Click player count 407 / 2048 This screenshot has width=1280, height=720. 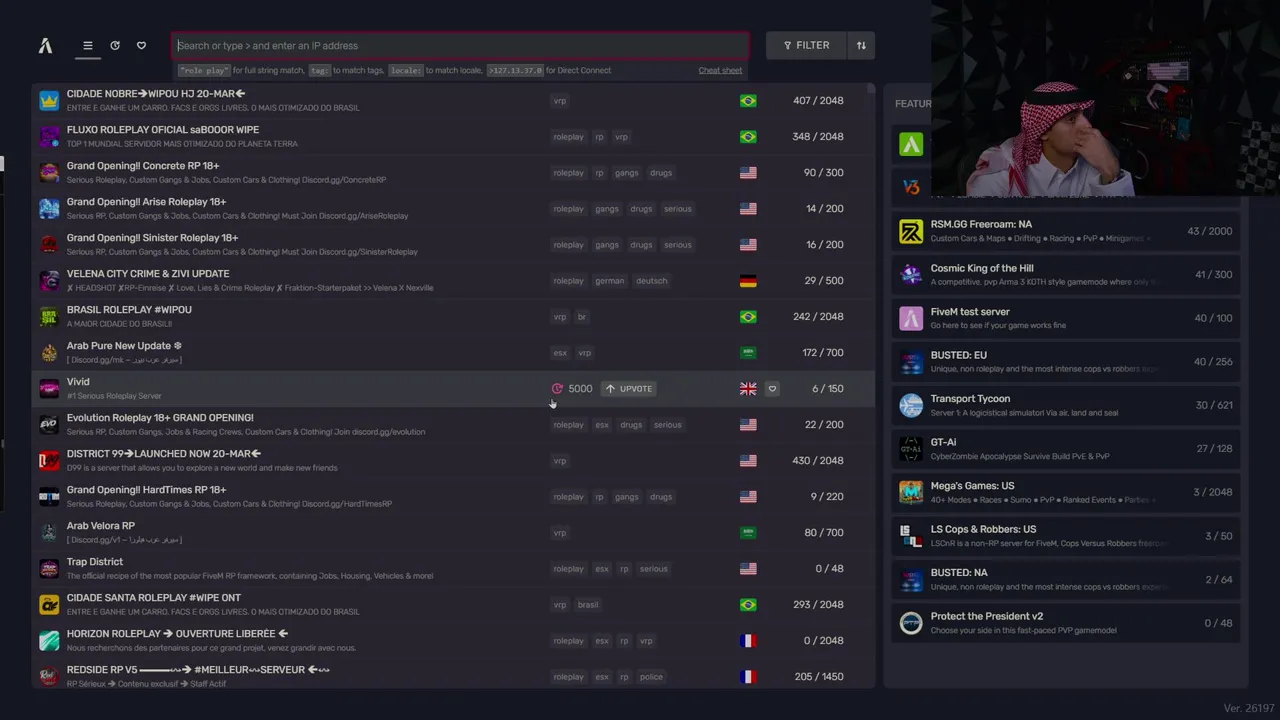click(x=818, y=101)
